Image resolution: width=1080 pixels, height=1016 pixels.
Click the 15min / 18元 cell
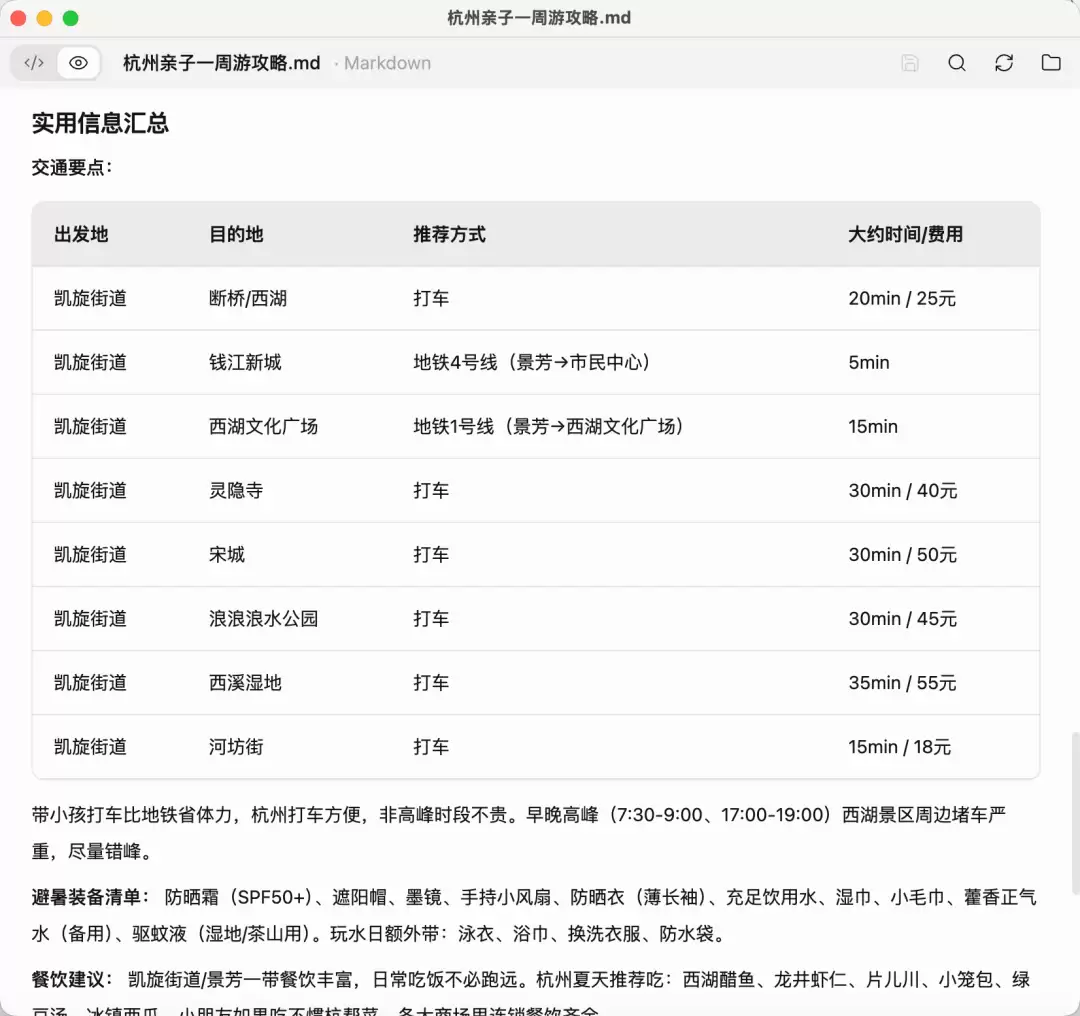899,747
